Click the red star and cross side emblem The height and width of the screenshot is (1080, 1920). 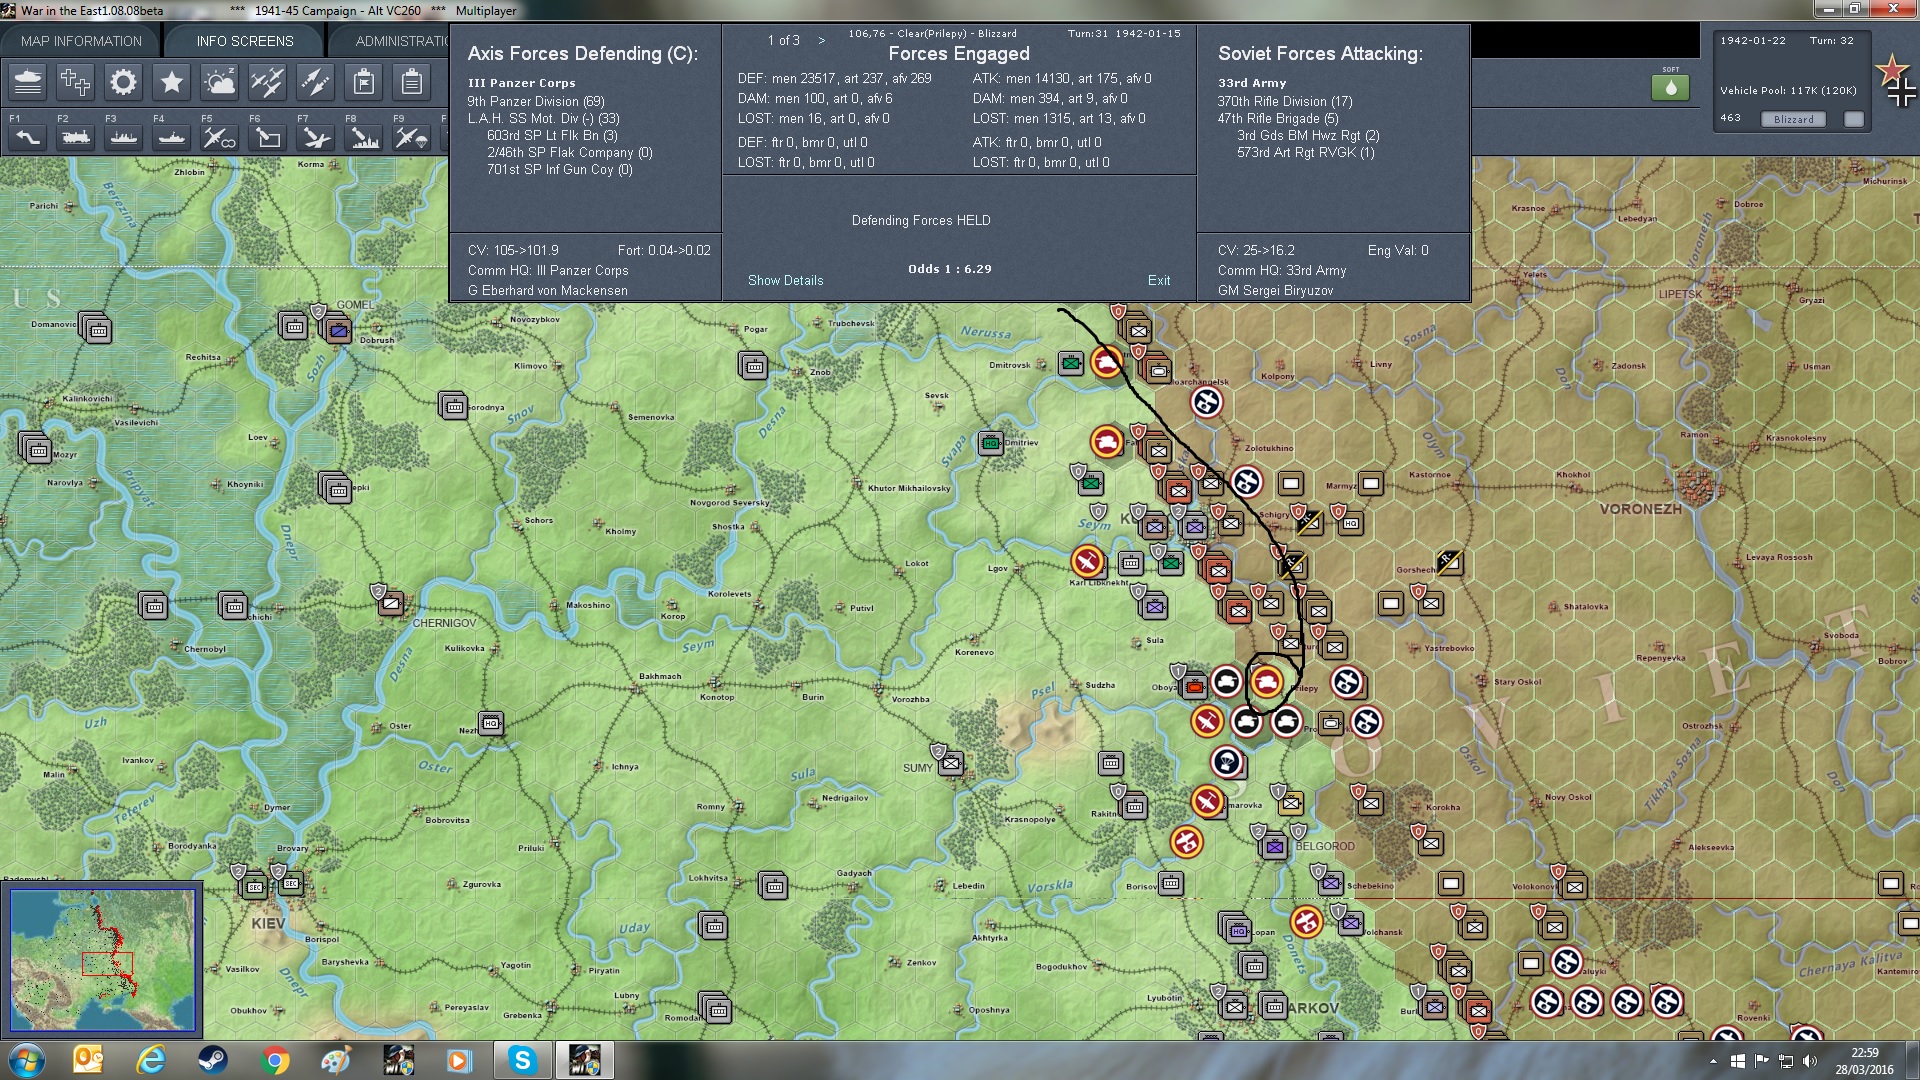[1897, 82]
